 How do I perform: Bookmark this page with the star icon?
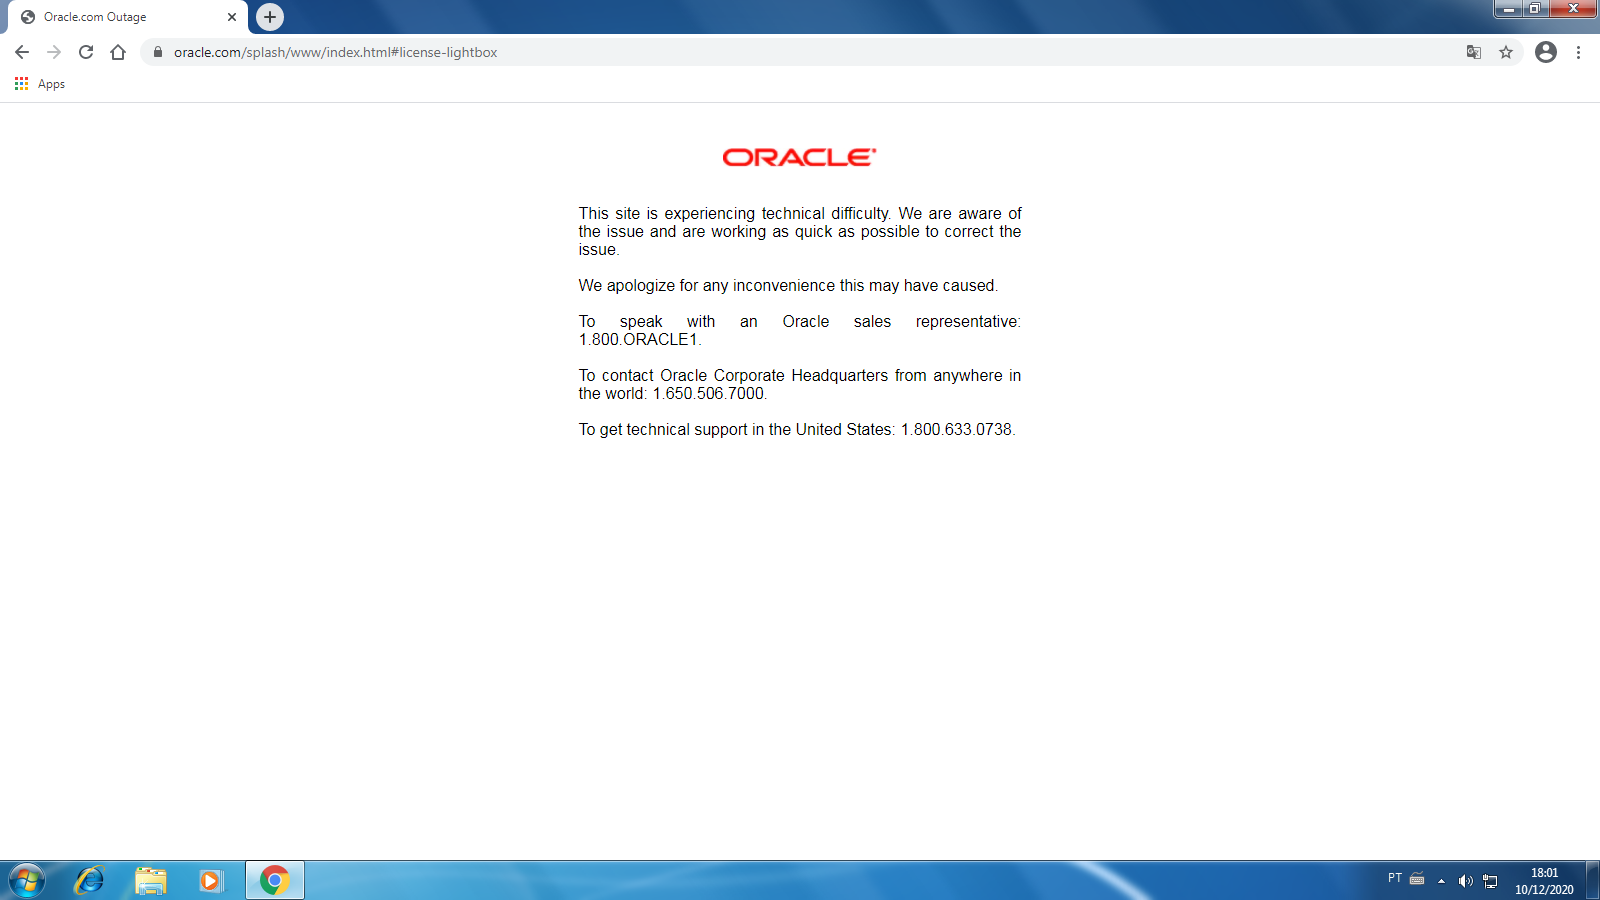coord(1506,52)
